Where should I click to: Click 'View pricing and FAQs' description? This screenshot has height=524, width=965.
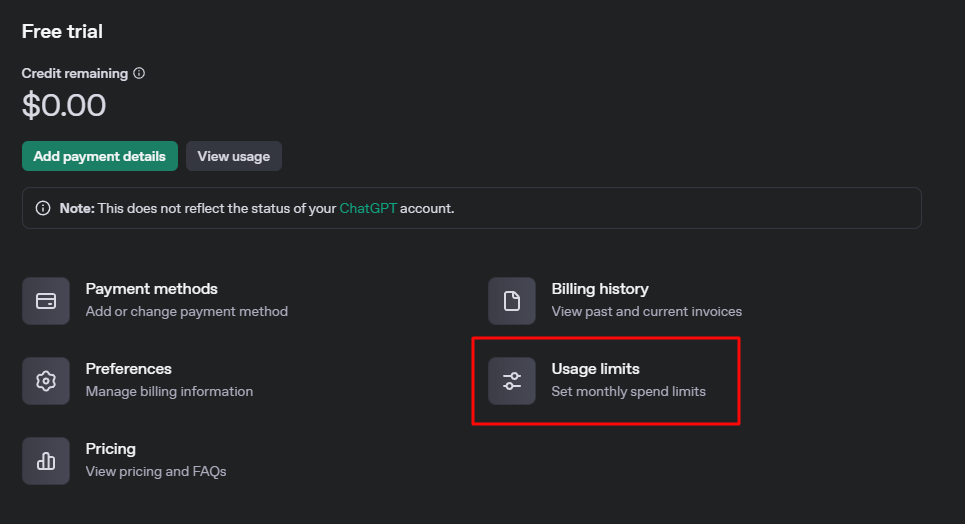156,471
